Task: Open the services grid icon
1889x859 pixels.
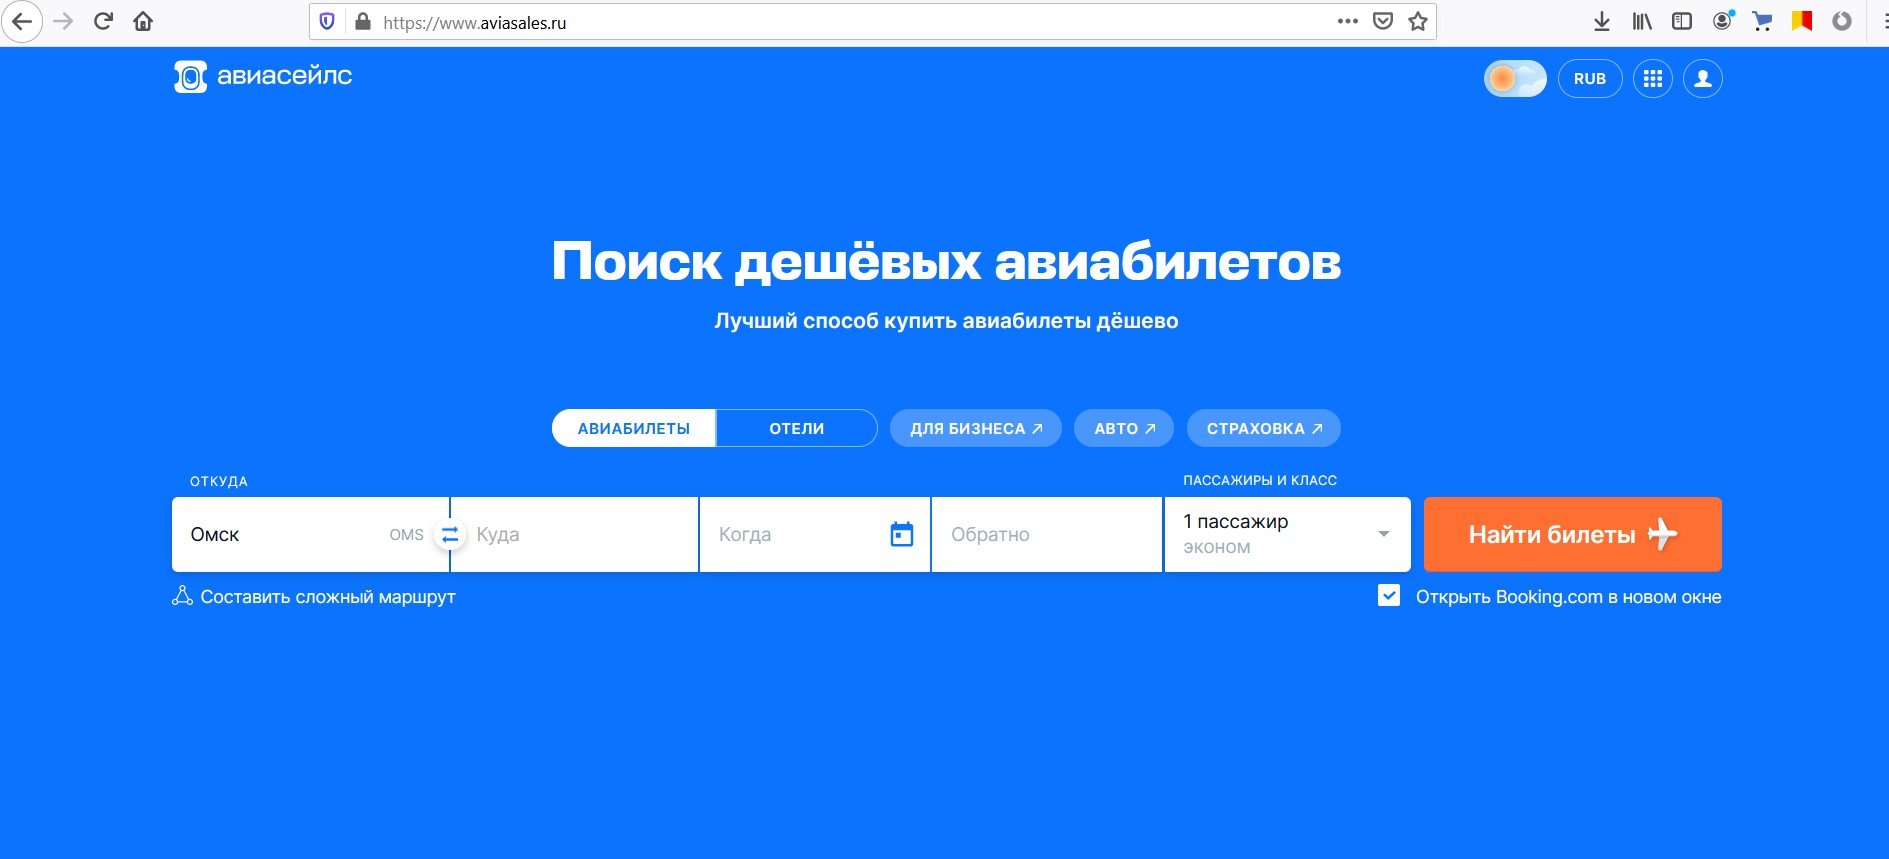Action: coord(1653,78)
